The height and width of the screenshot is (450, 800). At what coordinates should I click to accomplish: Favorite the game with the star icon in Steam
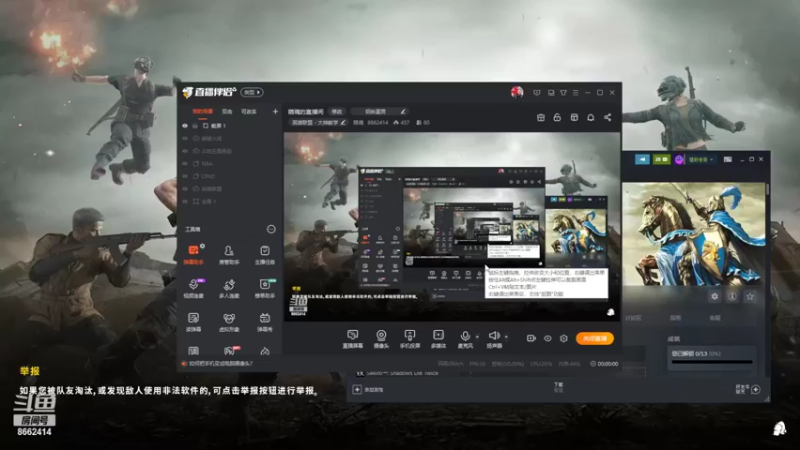coord(750,296)
